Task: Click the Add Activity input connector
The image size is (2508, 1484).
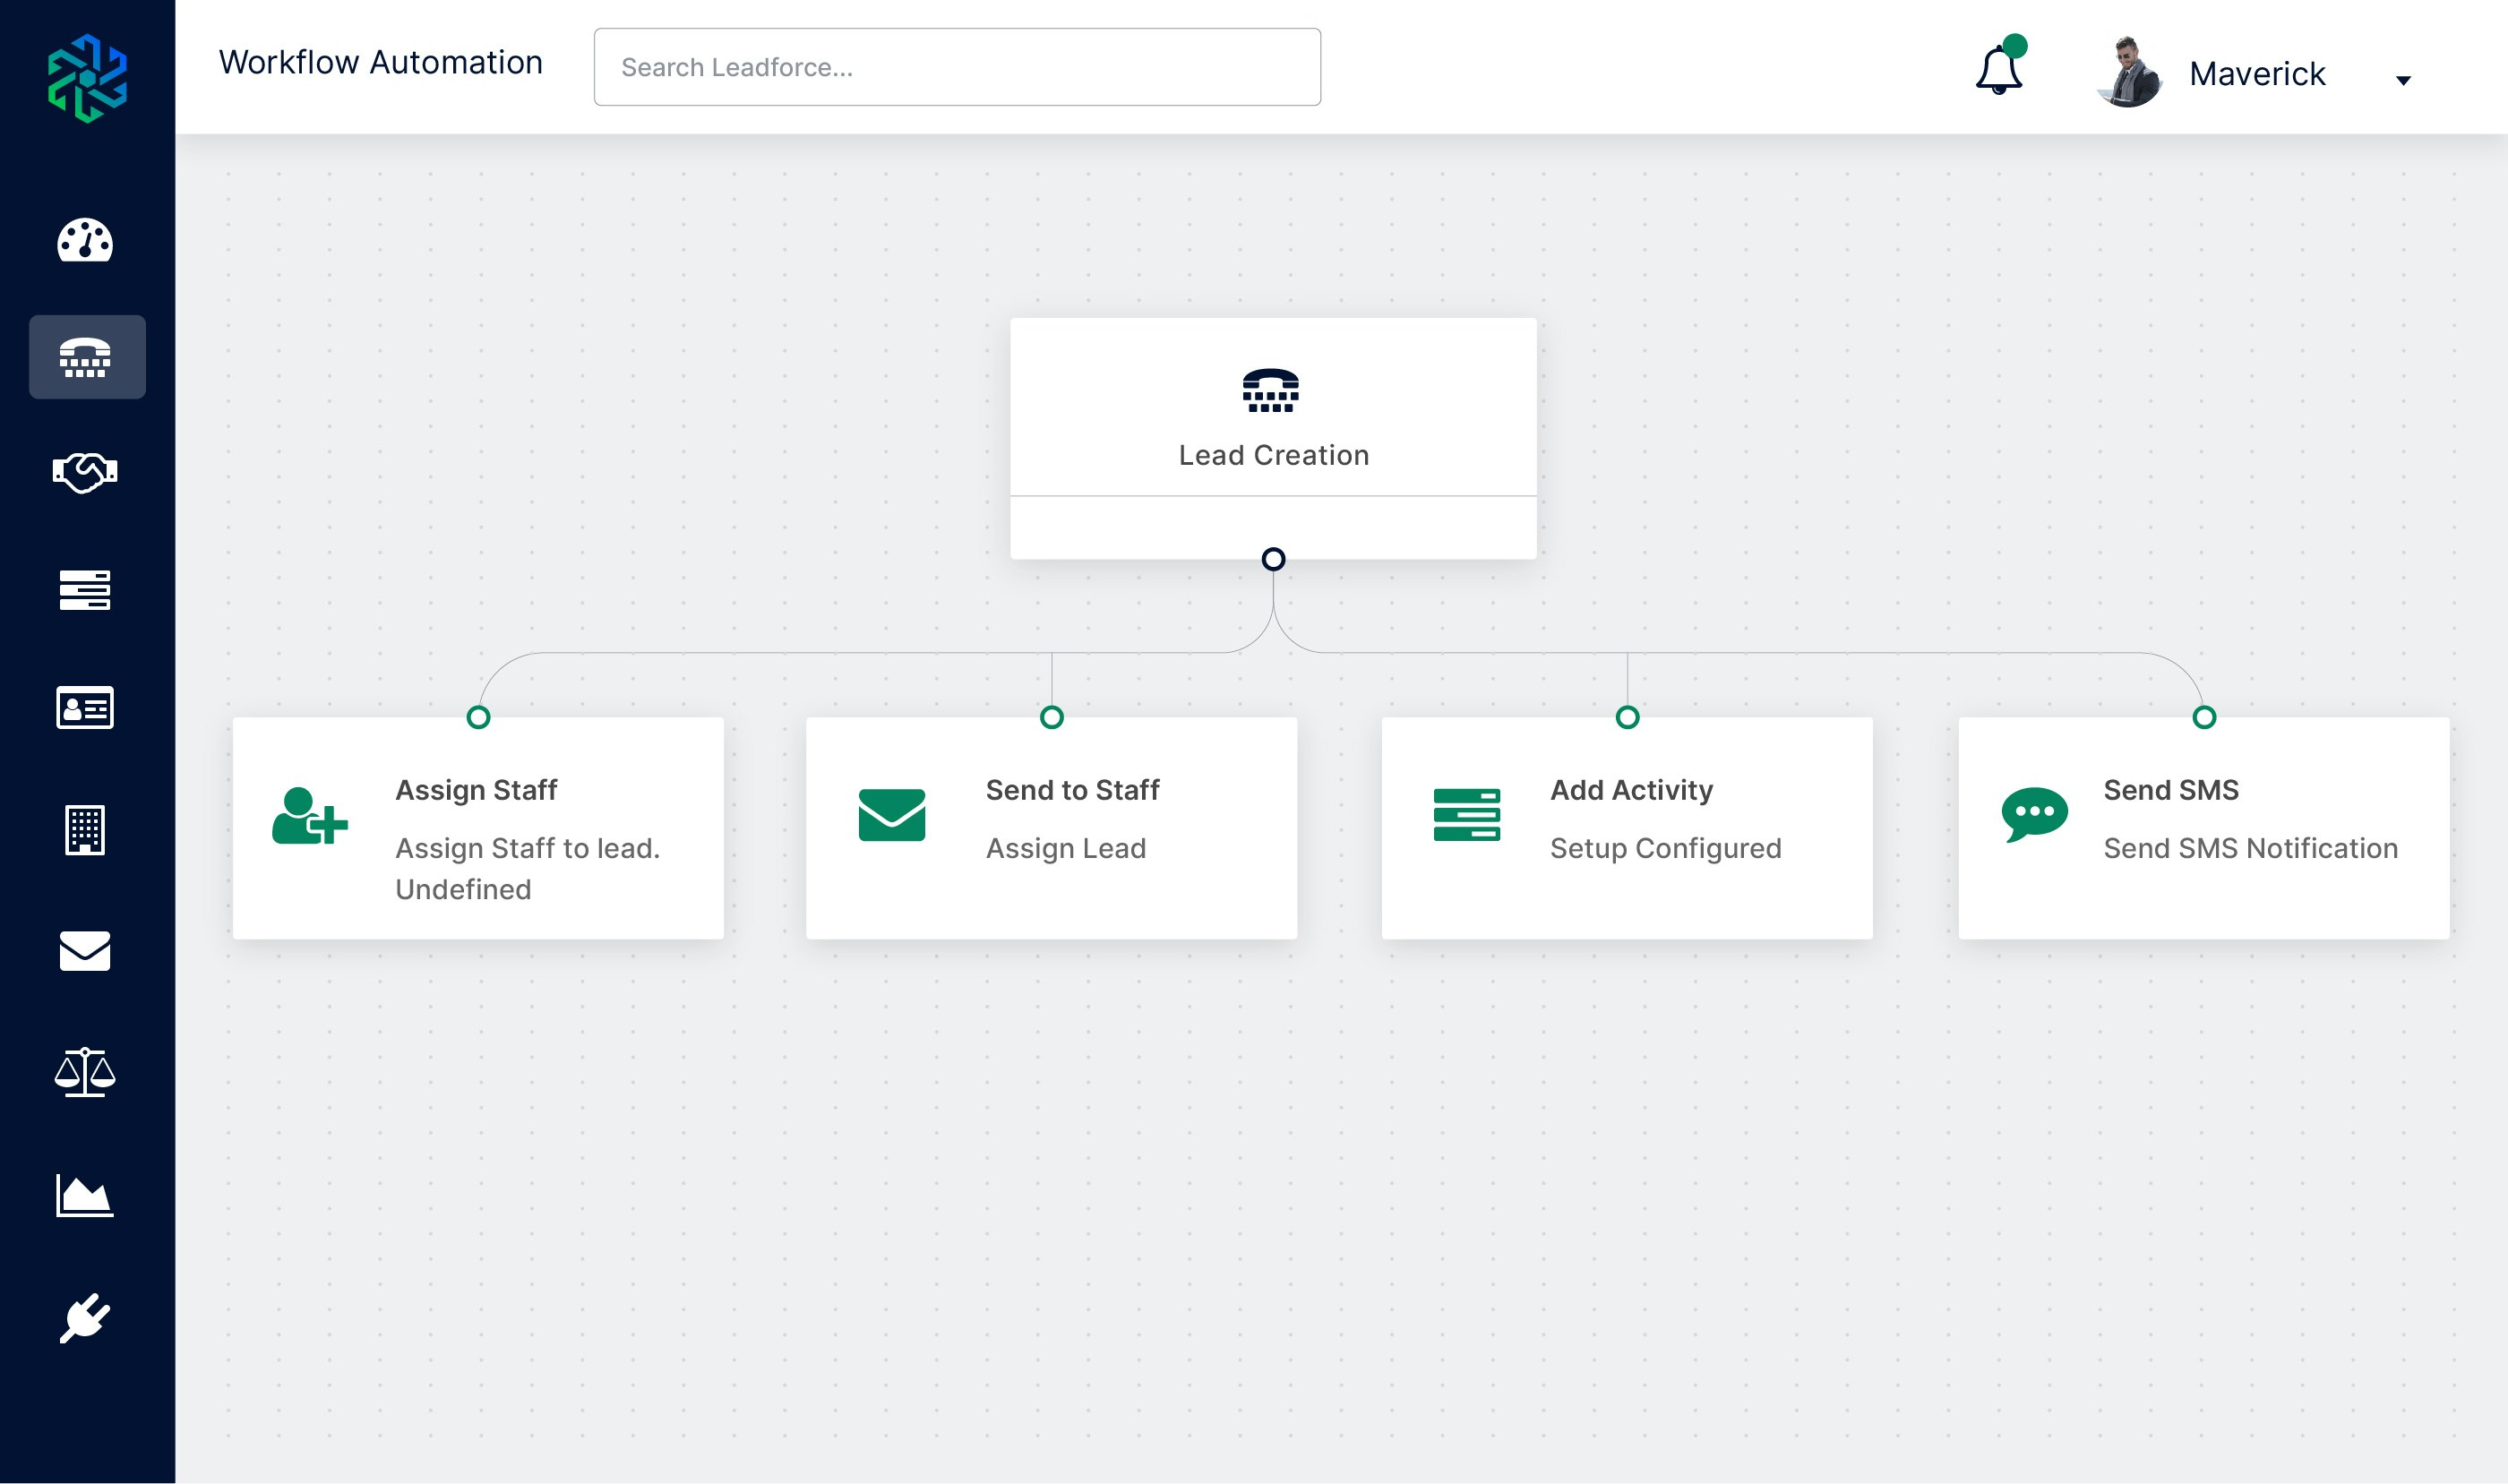Action: [x=1628, y=717]
